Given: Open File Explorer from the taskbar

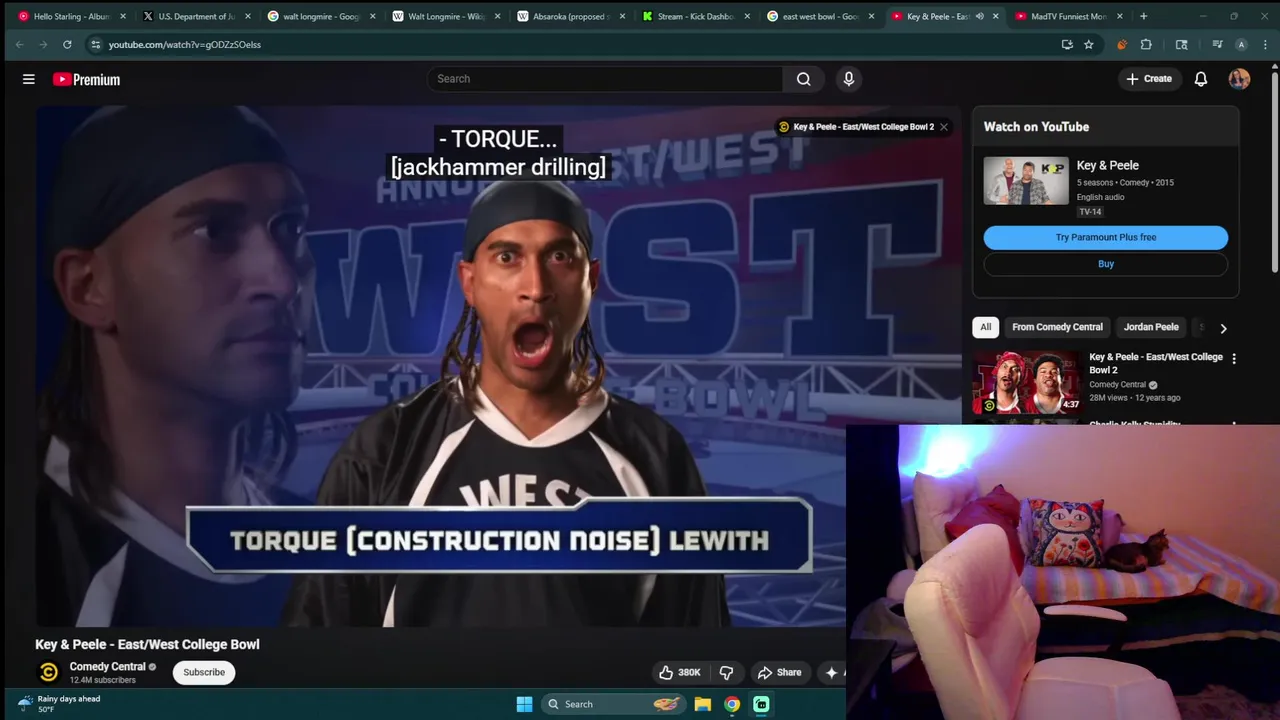Looking at the screenshot, I should click(703, 704).
